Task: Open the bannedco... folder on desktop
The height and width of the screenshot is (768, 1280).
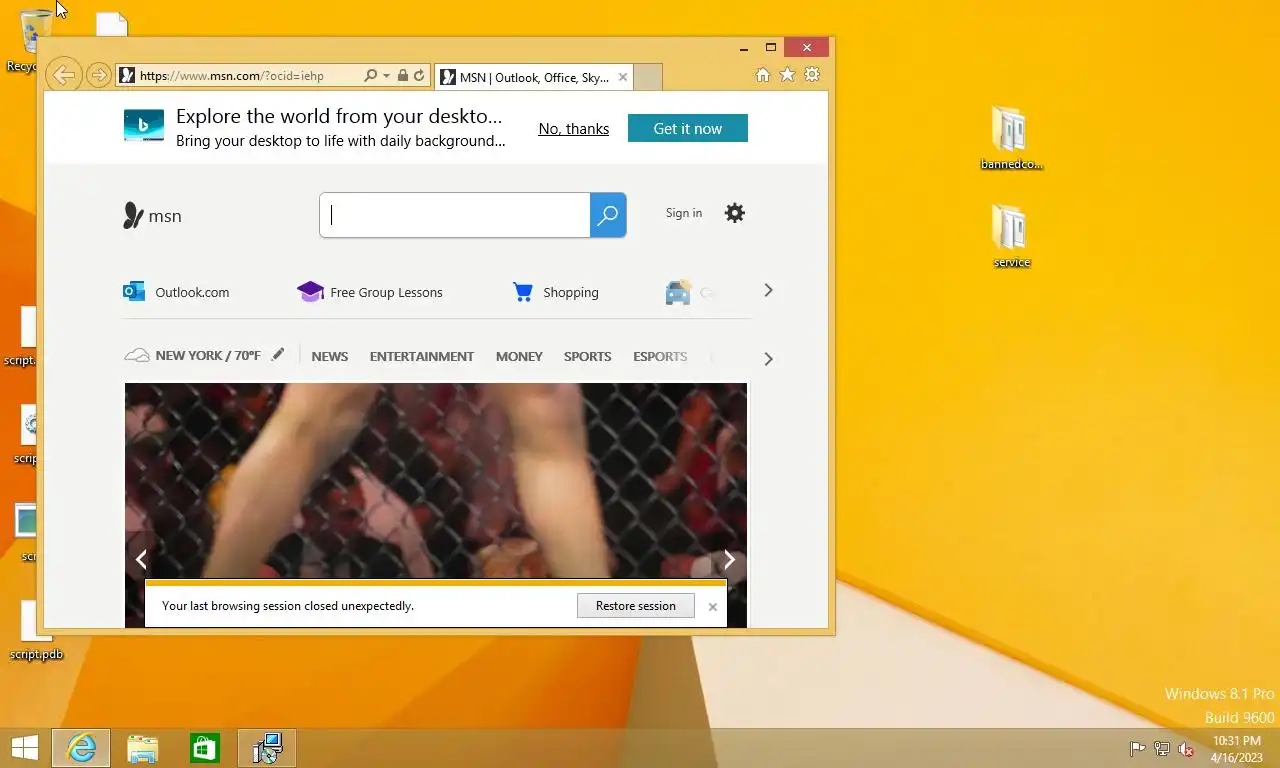Action: pyautogui.click(x=1011, y=138)
